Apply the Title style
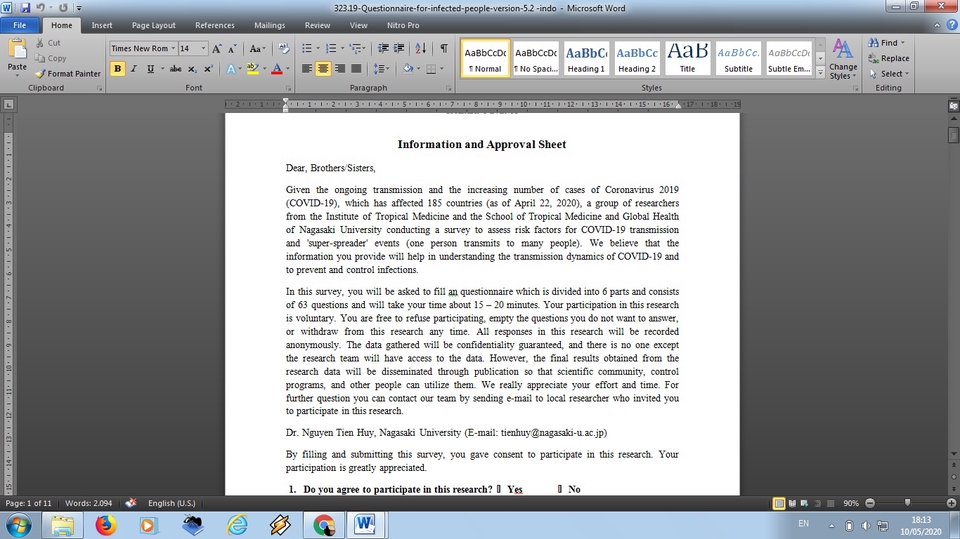960x539 pixels. click(x=688, y=58)
